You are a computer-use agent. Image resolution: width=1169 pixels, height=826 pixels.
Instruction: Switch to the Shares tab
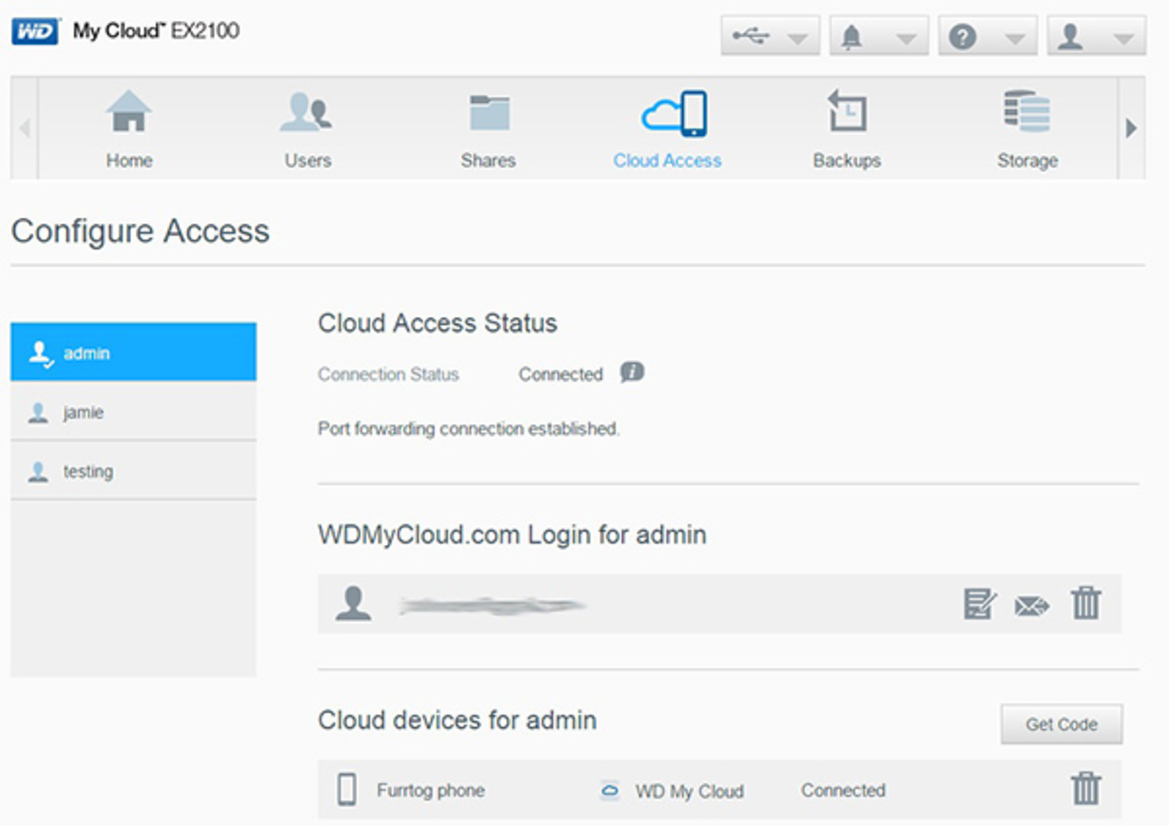pyautogui.click(x=488, y=129)
